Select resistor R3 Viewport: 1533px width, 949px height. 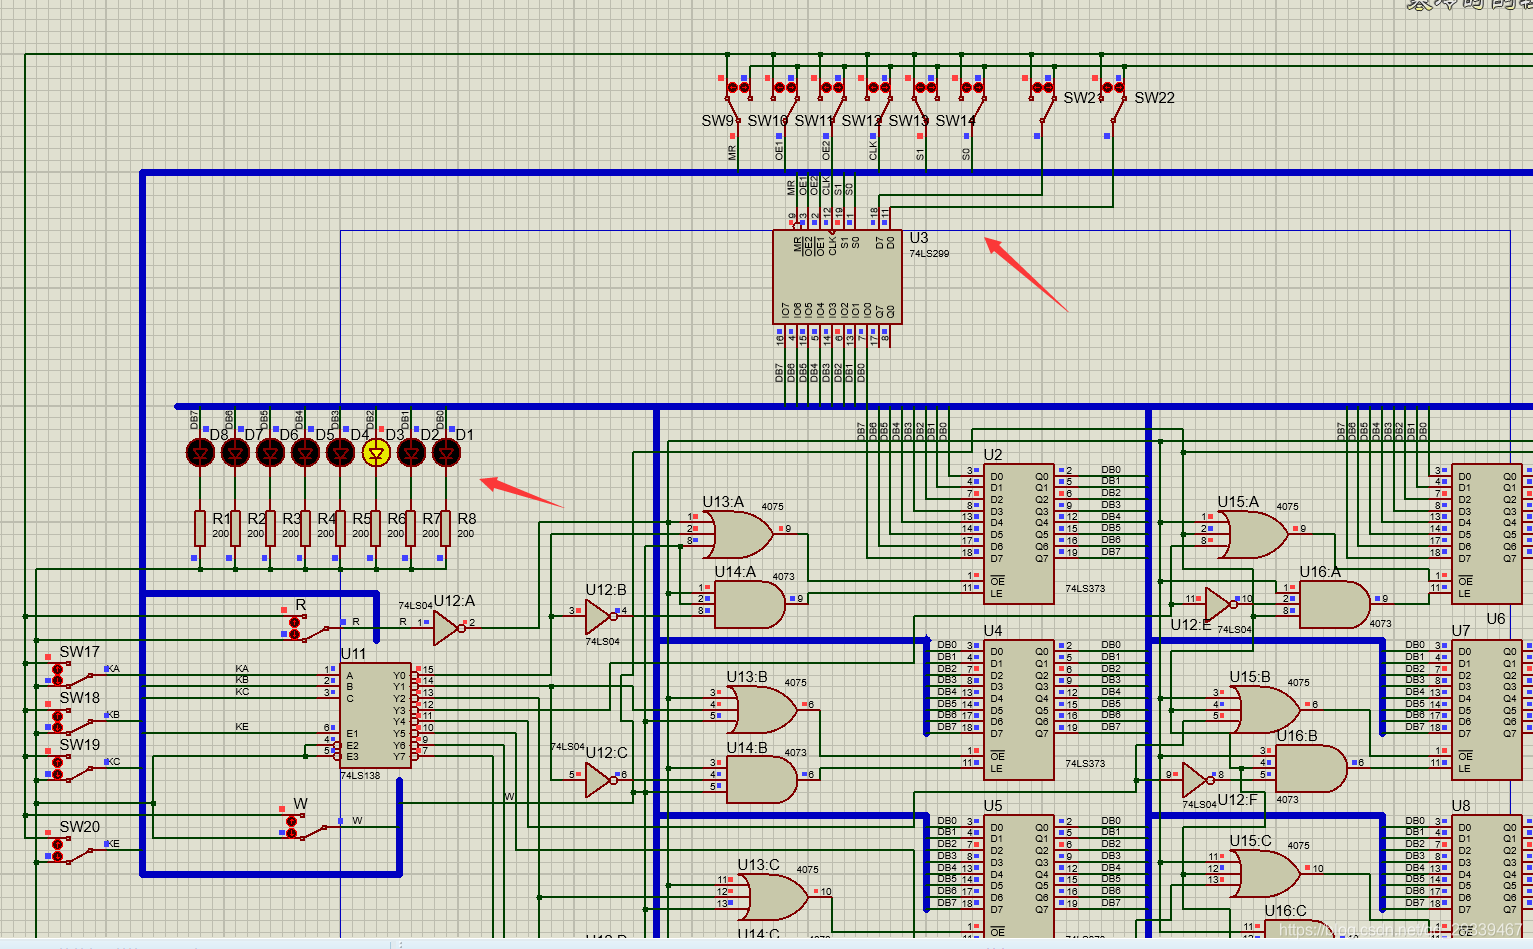pos(270,528)
